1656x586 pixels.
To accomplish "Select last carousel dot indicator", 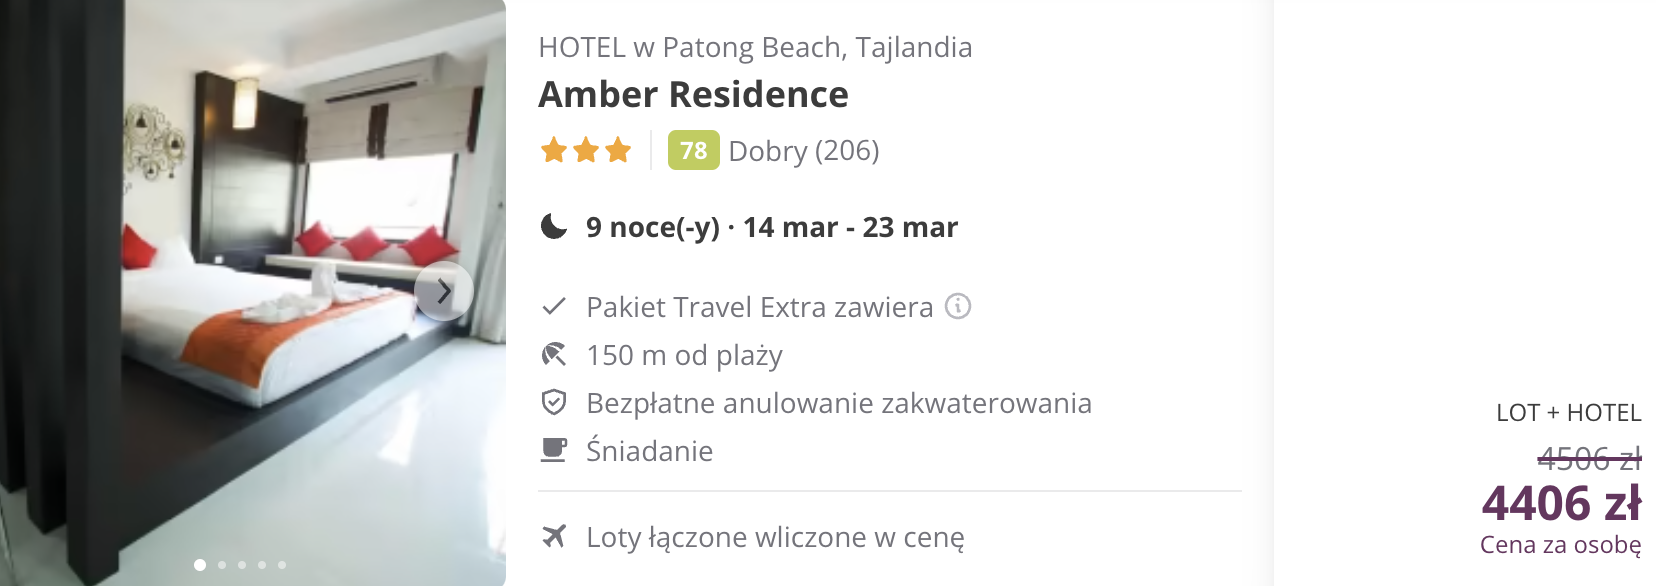I will (282, 565).
